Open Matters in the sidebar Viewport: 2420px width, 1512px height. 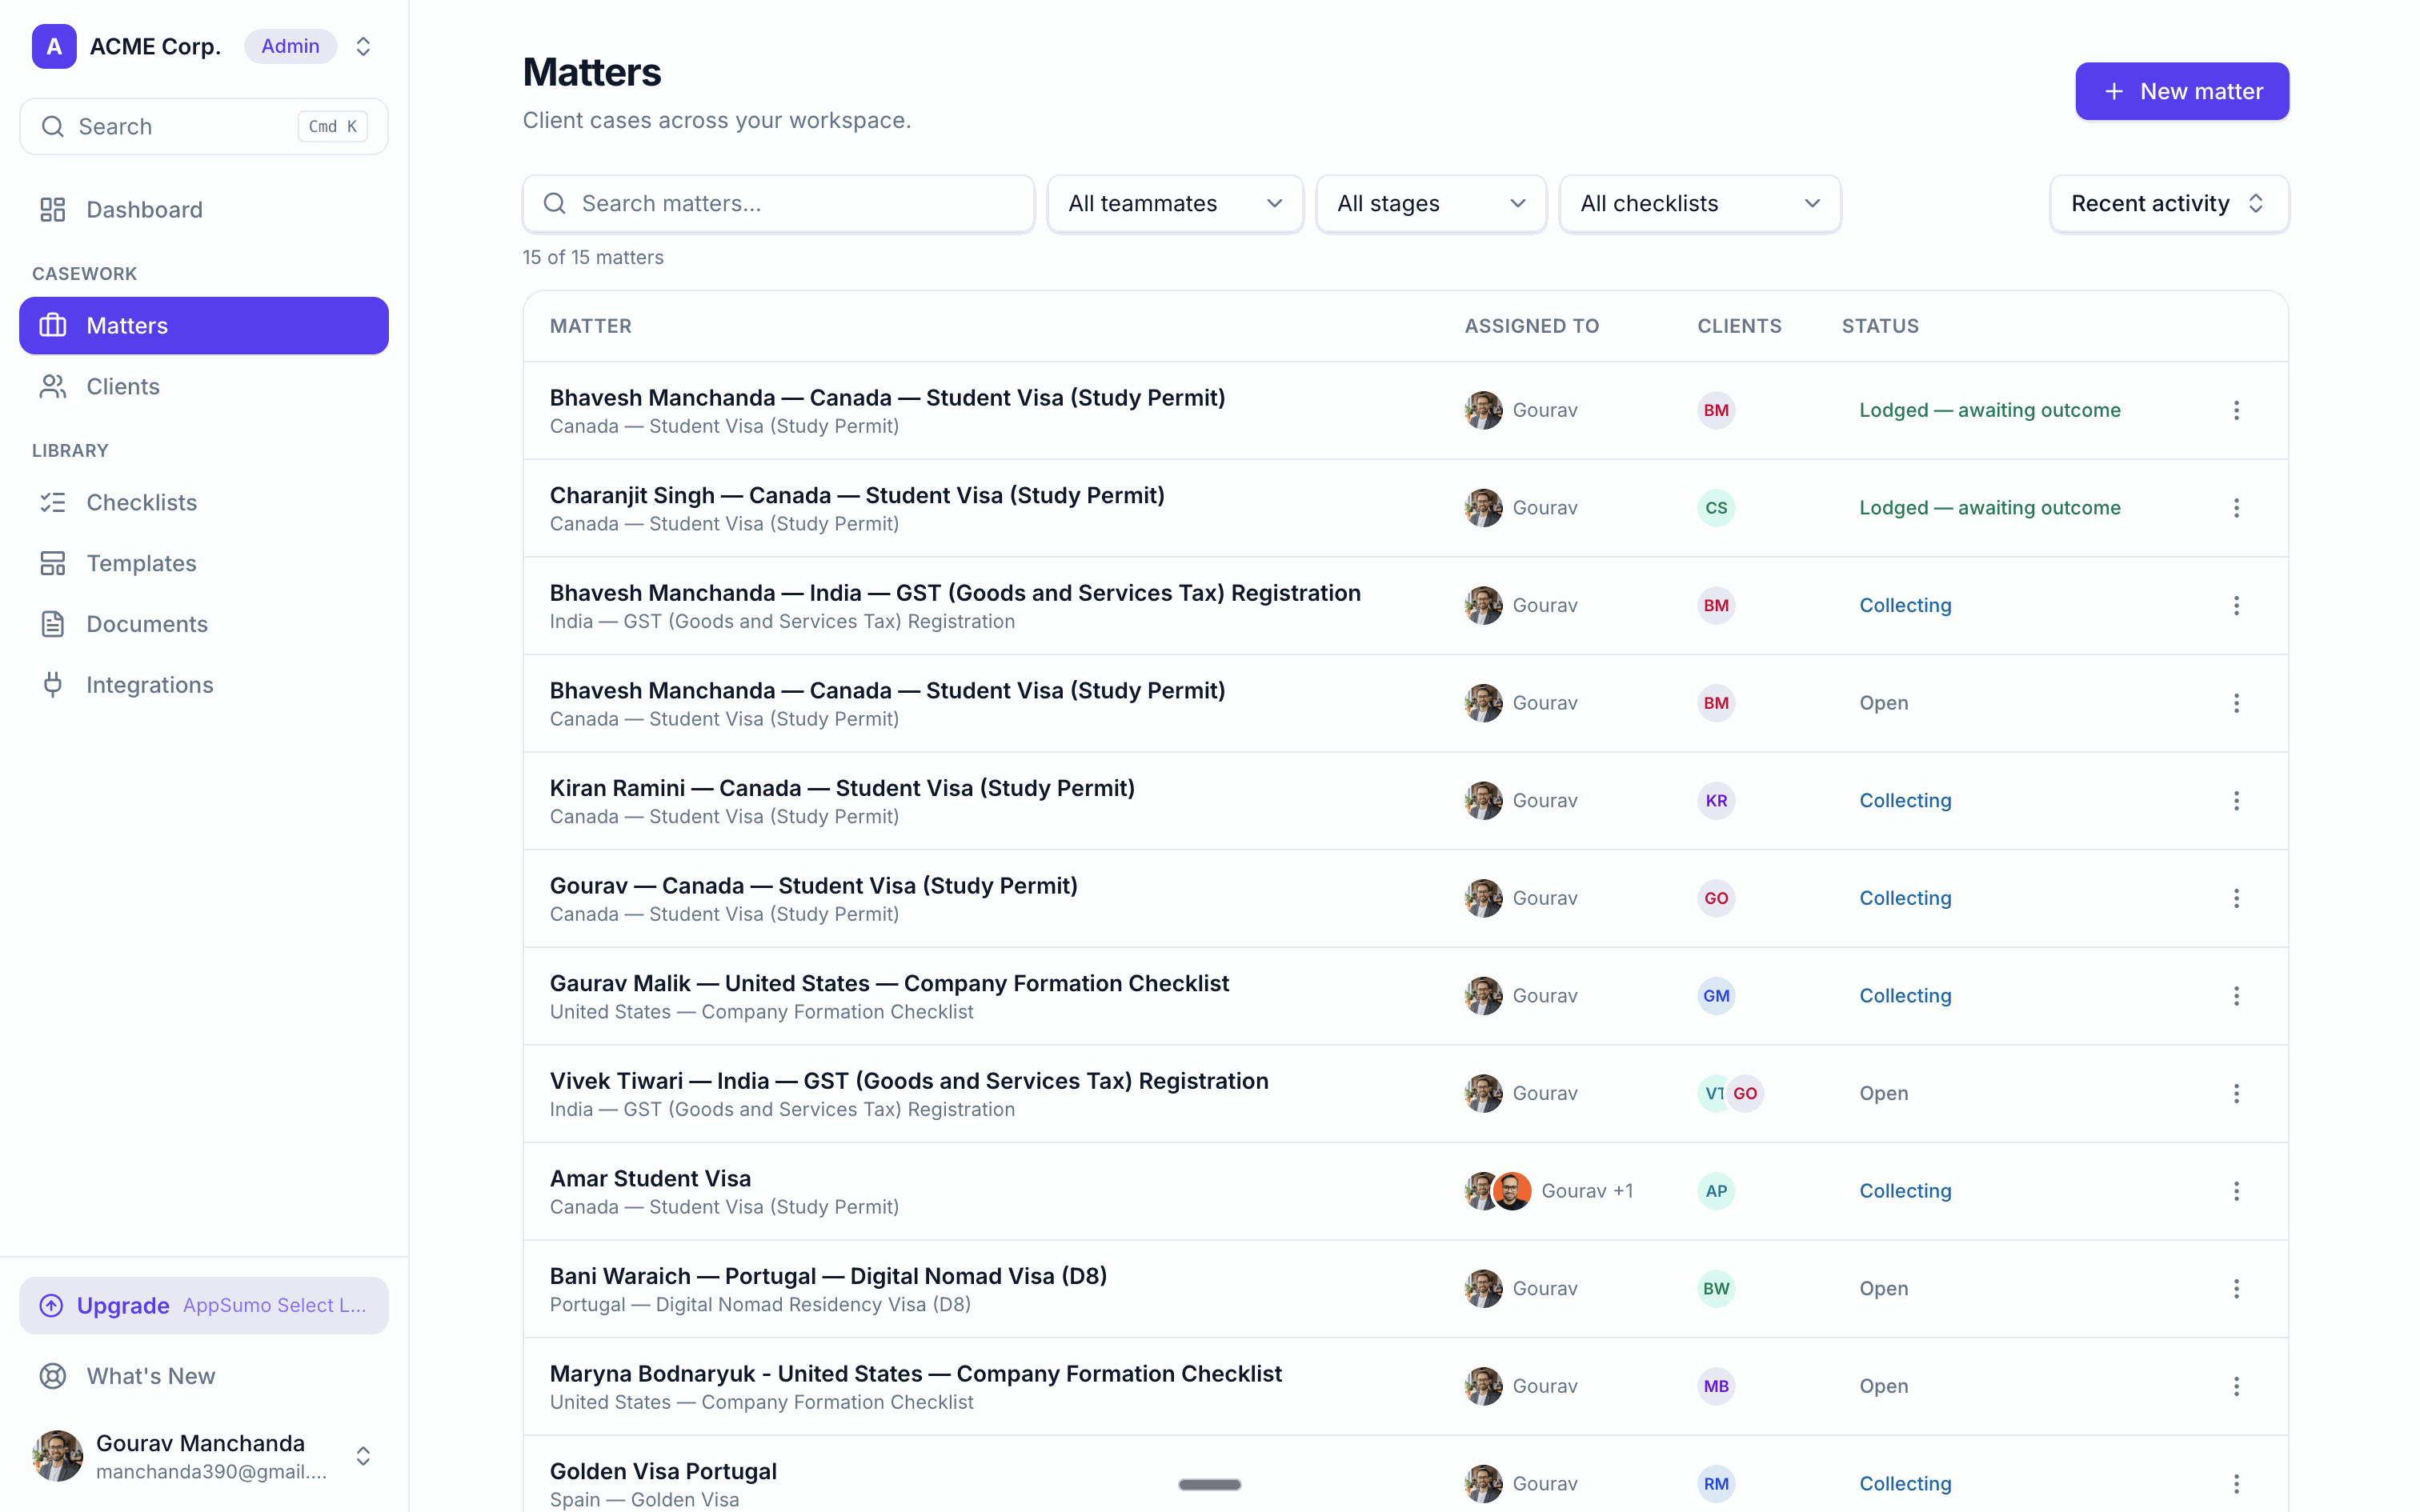click(204, 325)
